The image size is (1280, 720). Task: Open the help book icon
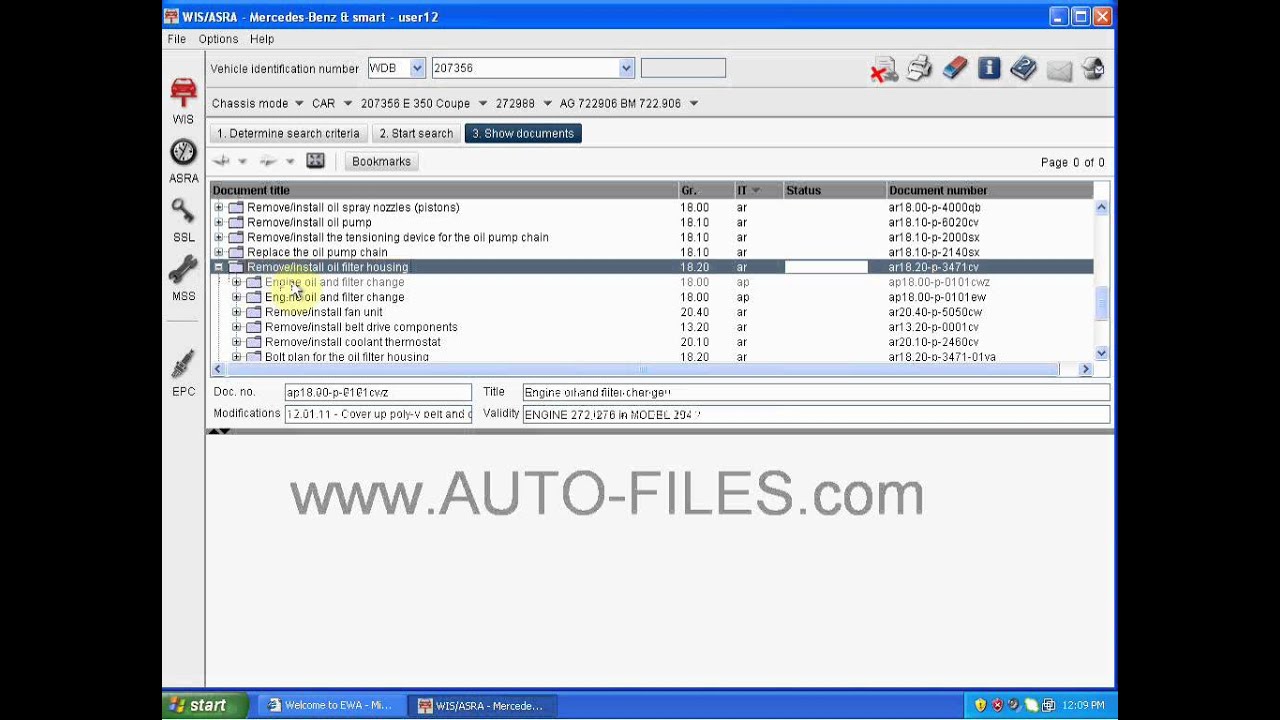point(1023,68)
